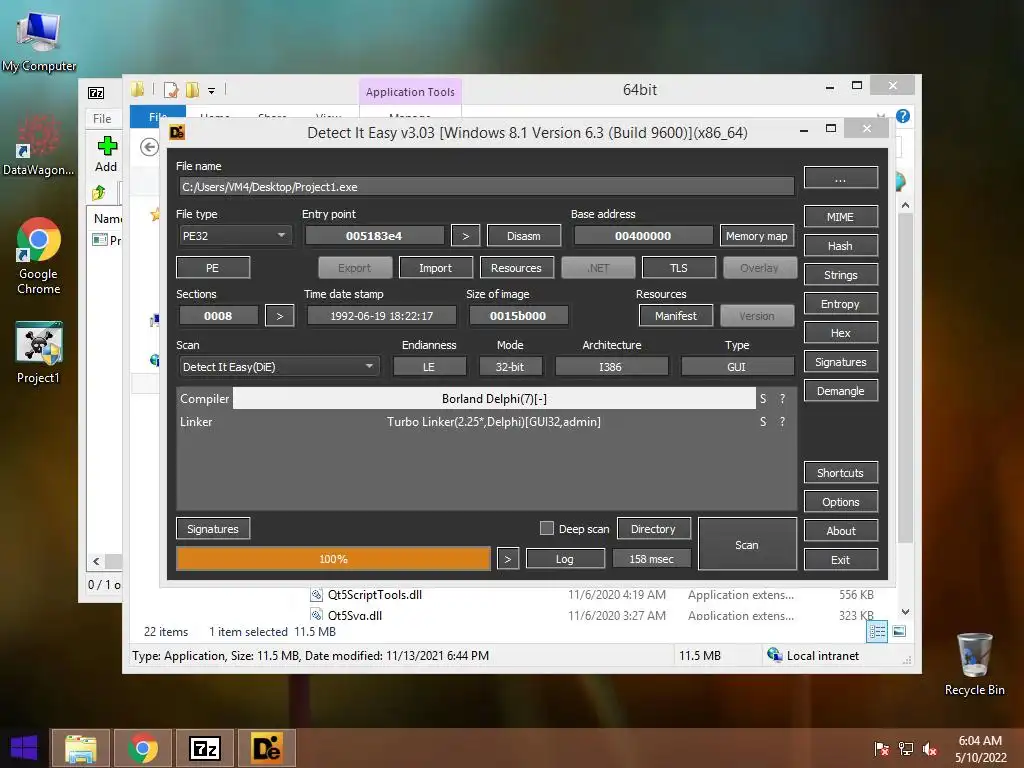Screen dimensions: 1024x768
Task: Click the PE button
Action: 213,268
